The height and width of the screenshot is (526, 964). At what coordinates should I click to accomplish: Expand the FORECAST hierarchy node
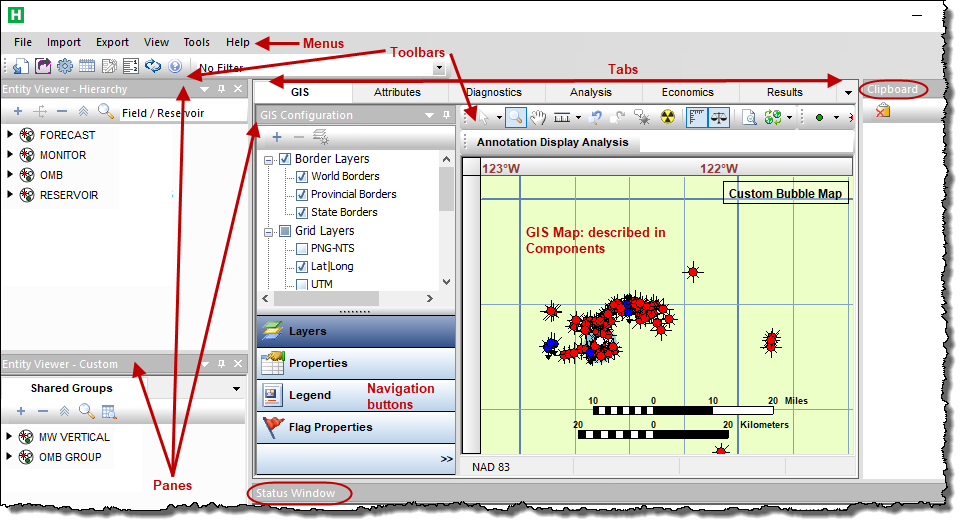[10, 134]
